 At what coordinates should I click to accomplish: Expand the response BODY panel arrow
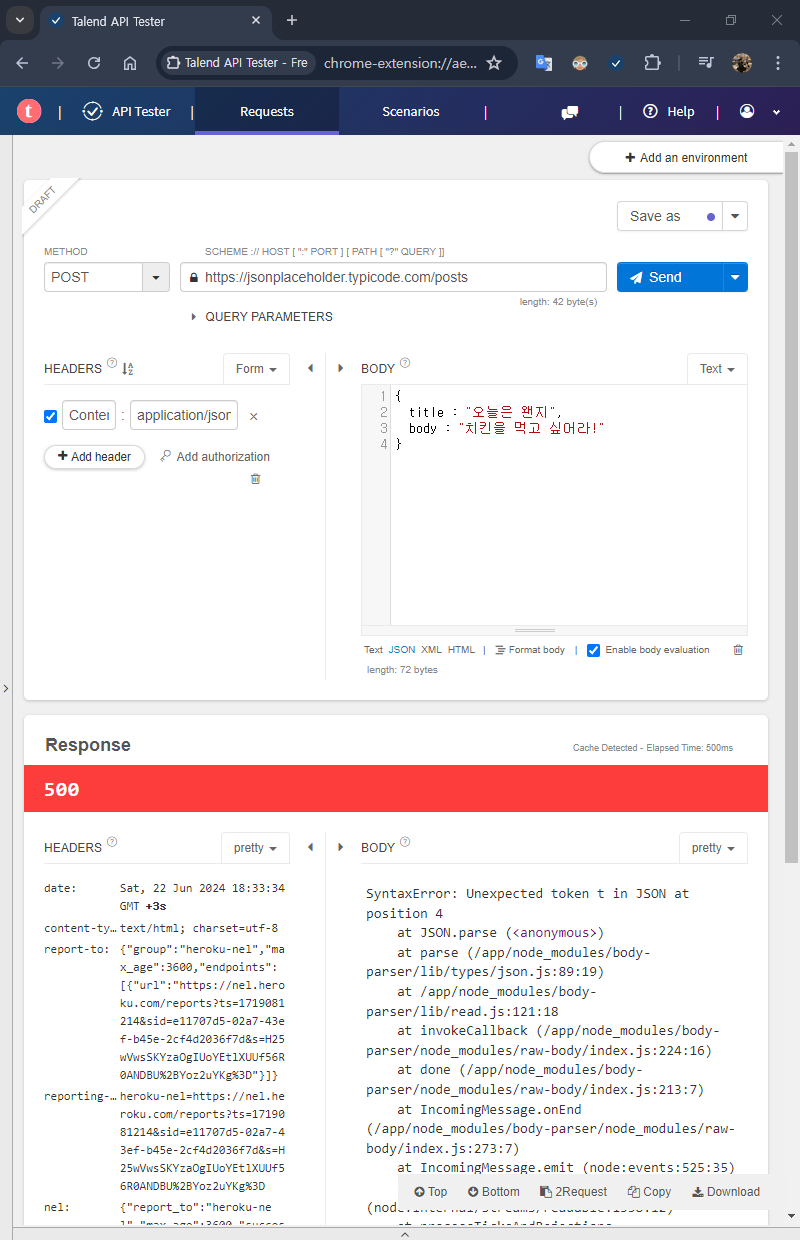coord(343,847)
